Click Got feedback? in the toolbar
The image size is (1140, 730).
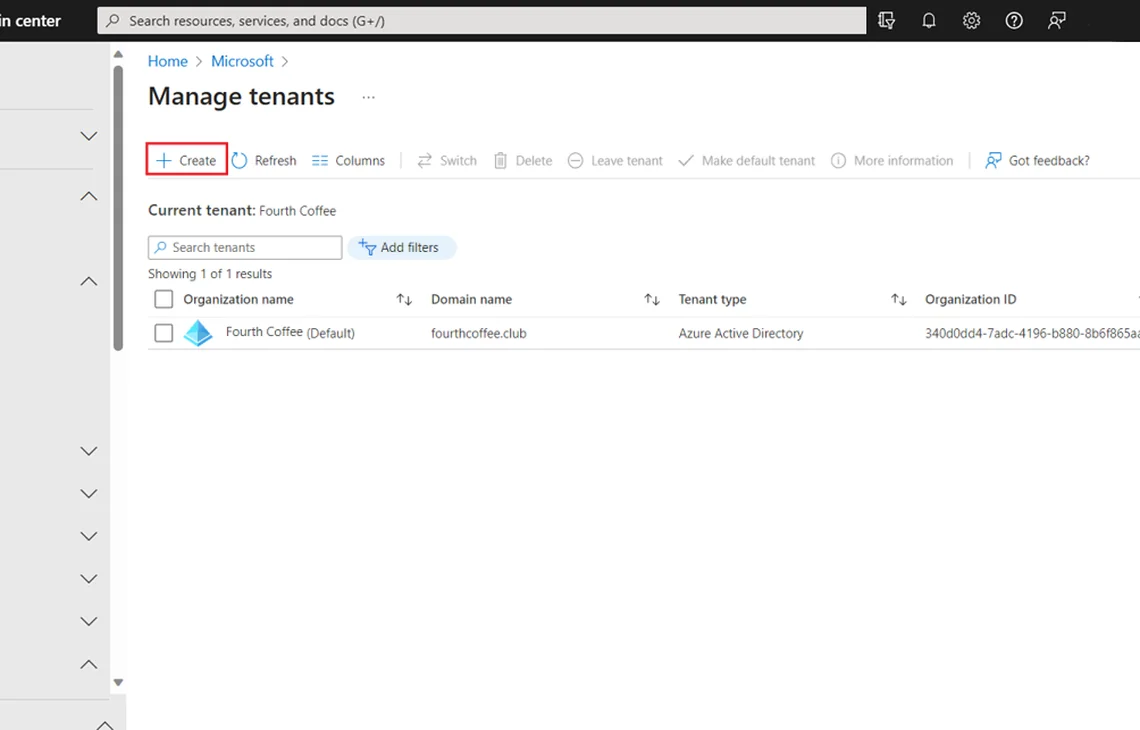click(x=1037, y=160)
